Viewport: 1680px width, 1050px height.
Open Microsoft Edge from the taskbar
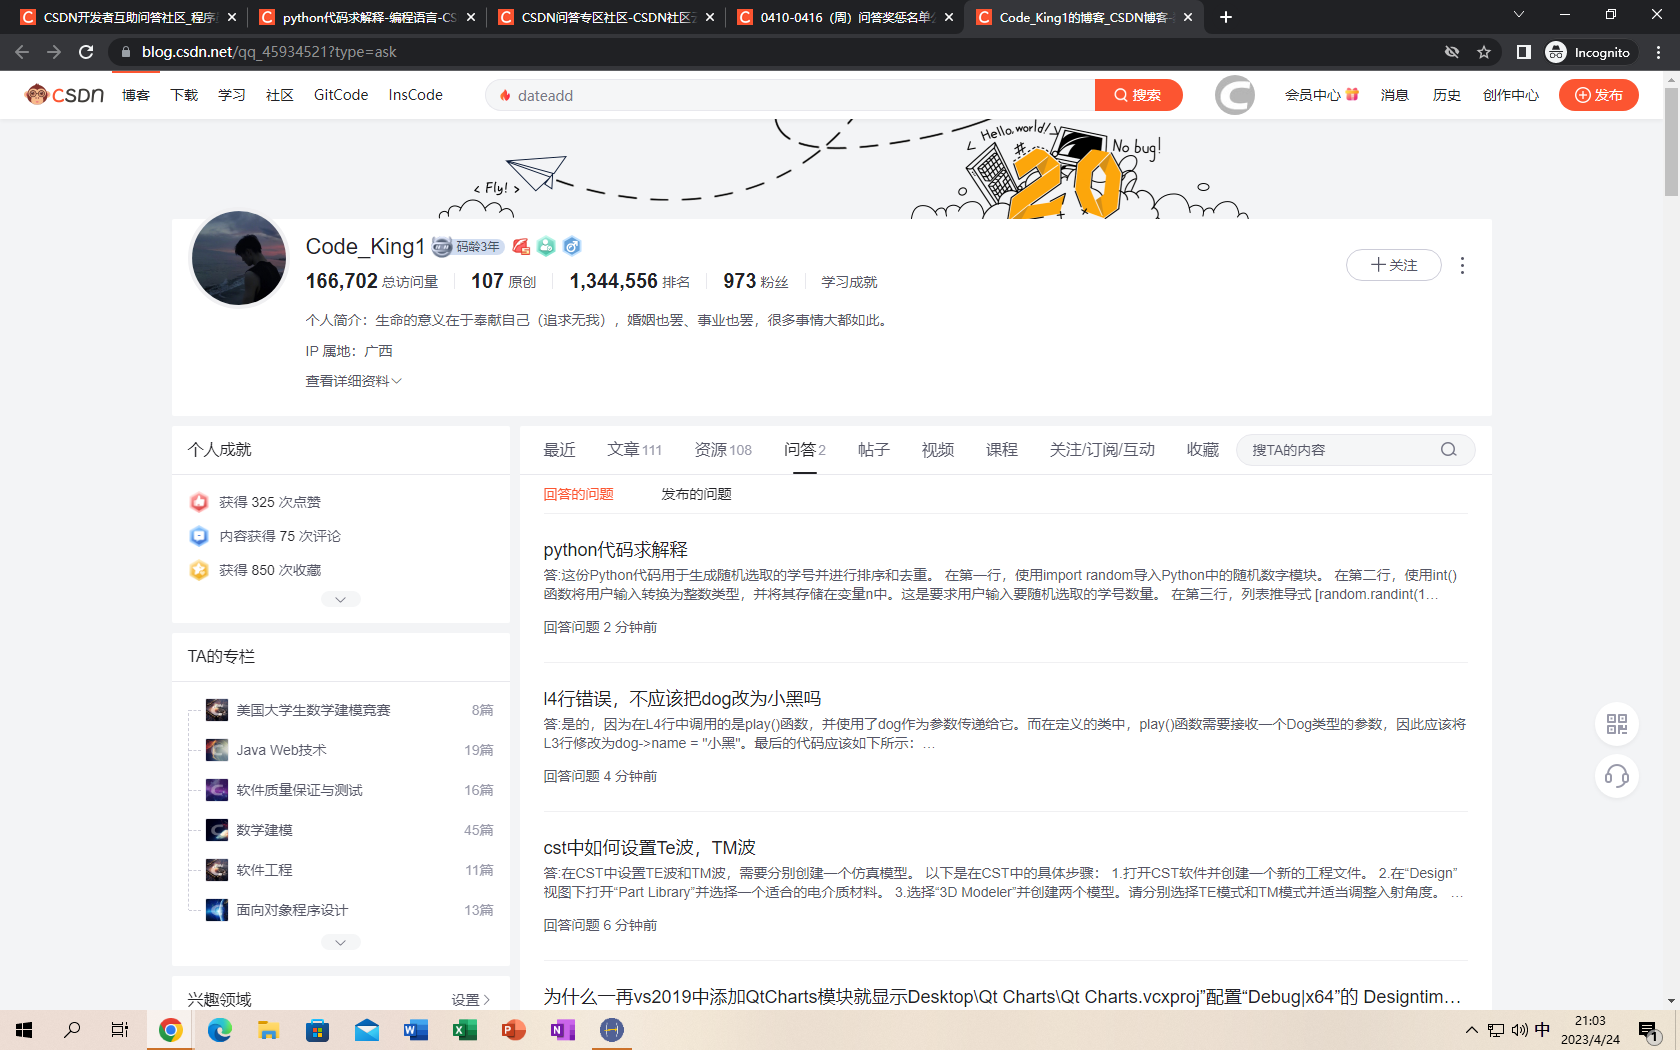coord(220,1030)
